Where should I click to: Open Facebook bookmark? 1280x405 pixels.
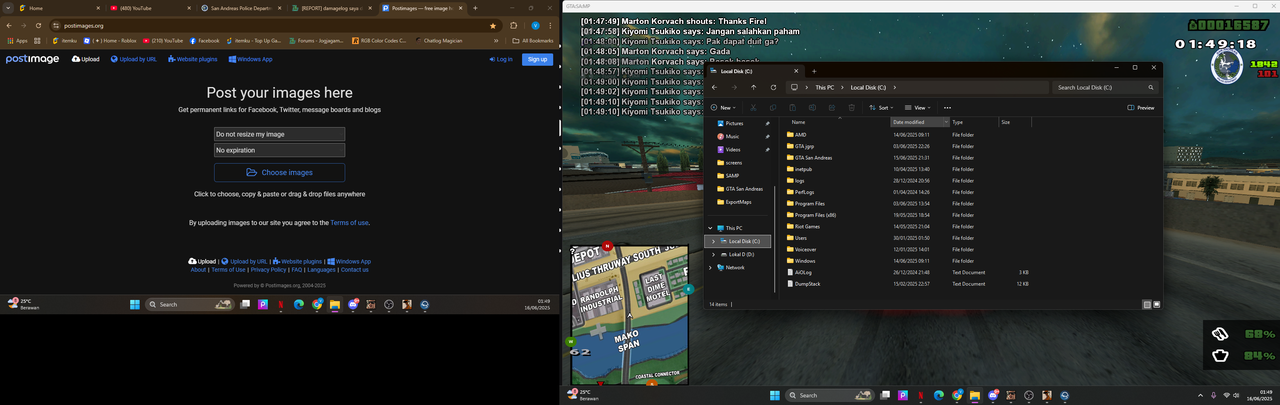pos(203,41)
